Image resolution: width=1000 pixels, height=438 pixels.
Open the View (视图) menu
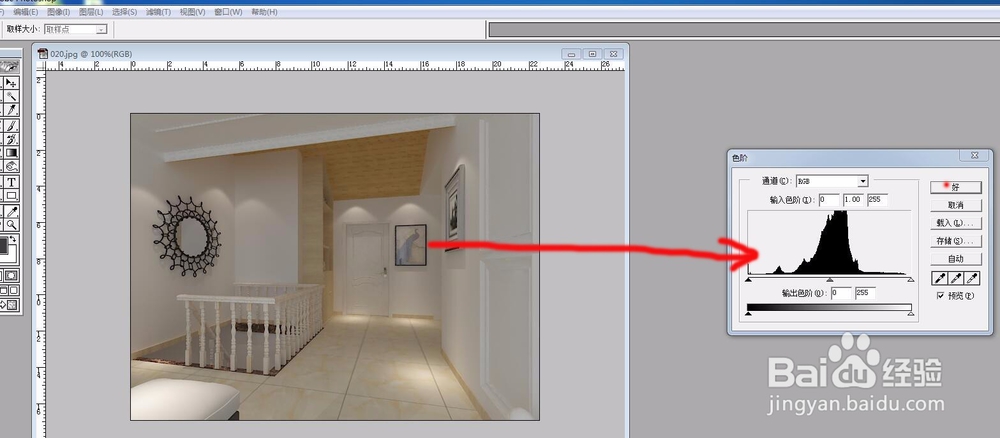(x=192, y=12)
